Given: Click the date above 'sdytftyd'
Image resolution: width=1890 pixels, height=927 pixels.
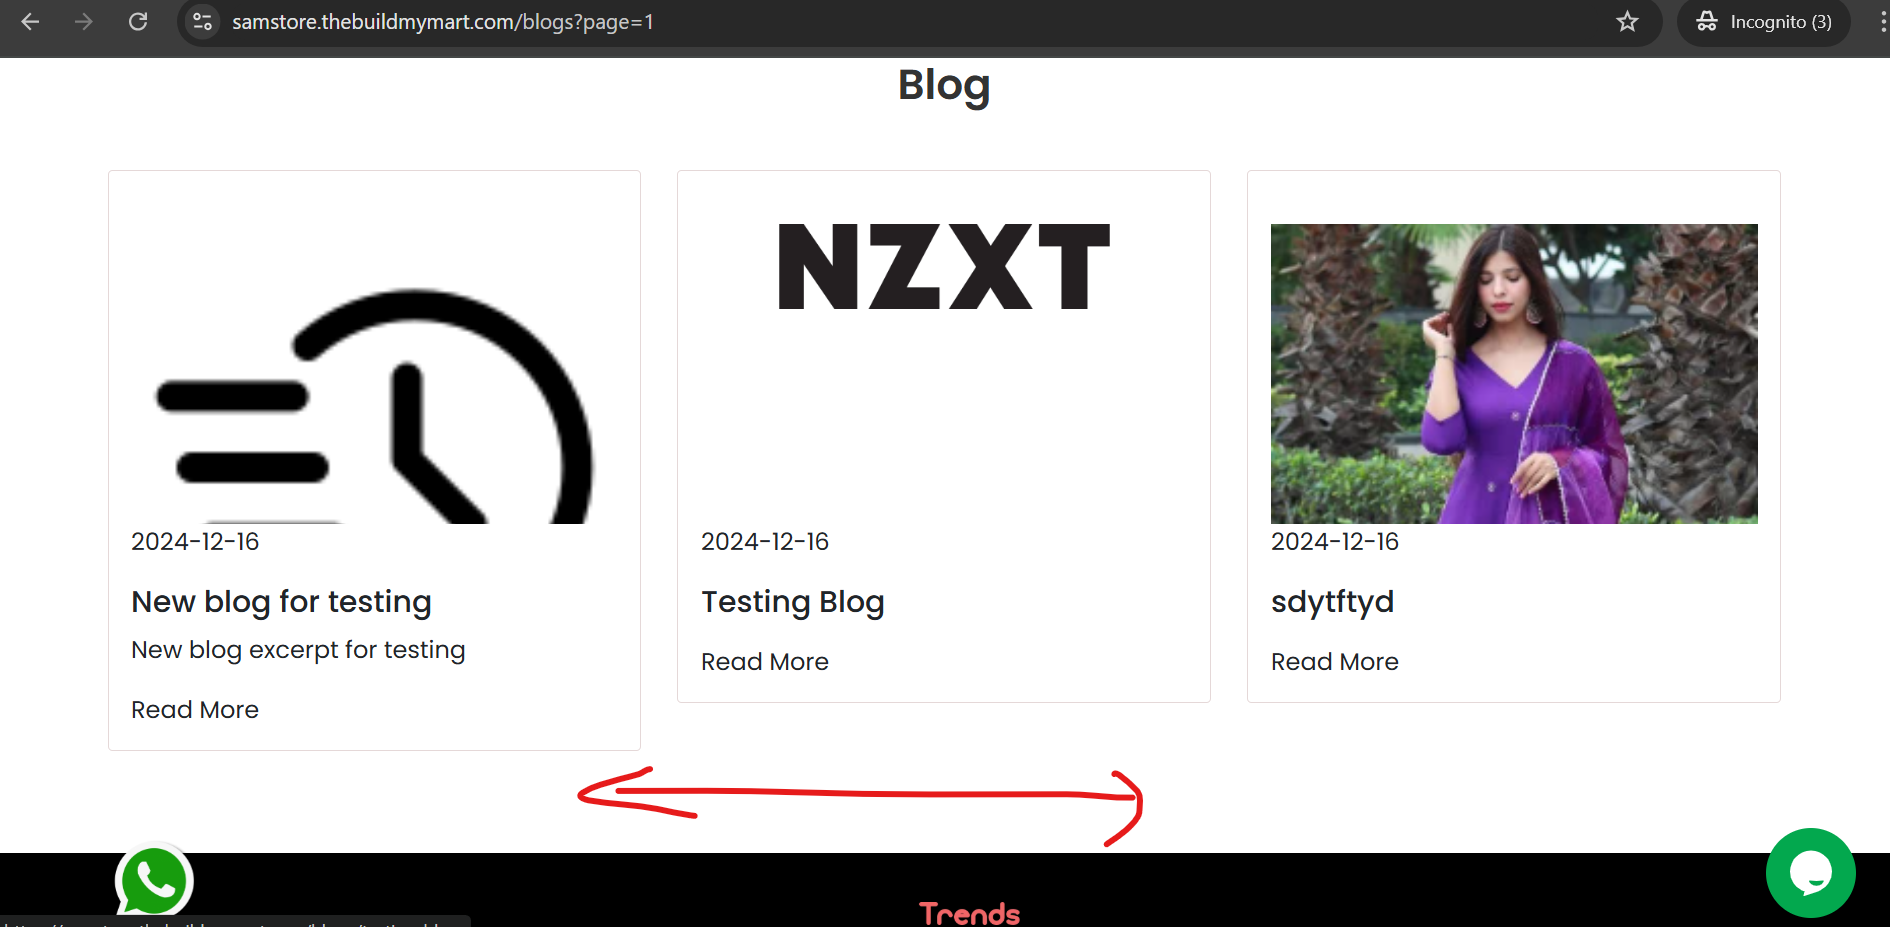Looking at the screenshot, I should (1335, 541).
